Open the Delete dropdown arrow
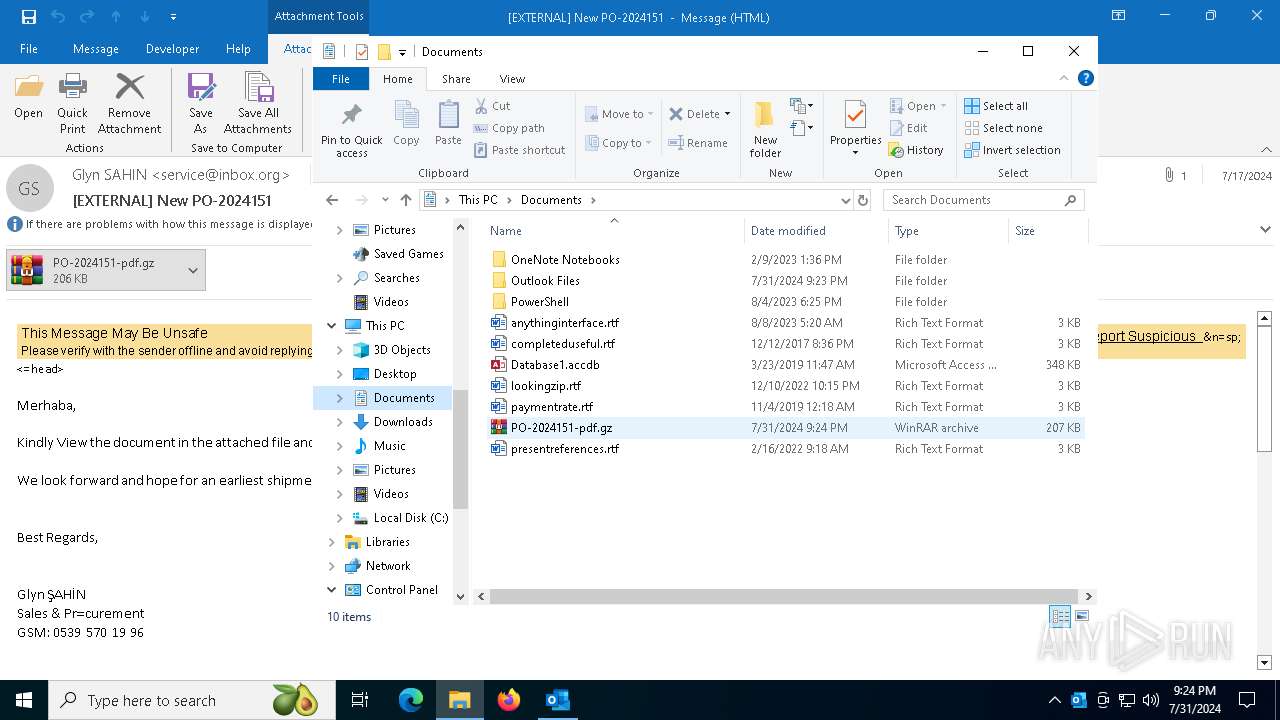This screenshot has height=720, width=1280. pos(727,114)
